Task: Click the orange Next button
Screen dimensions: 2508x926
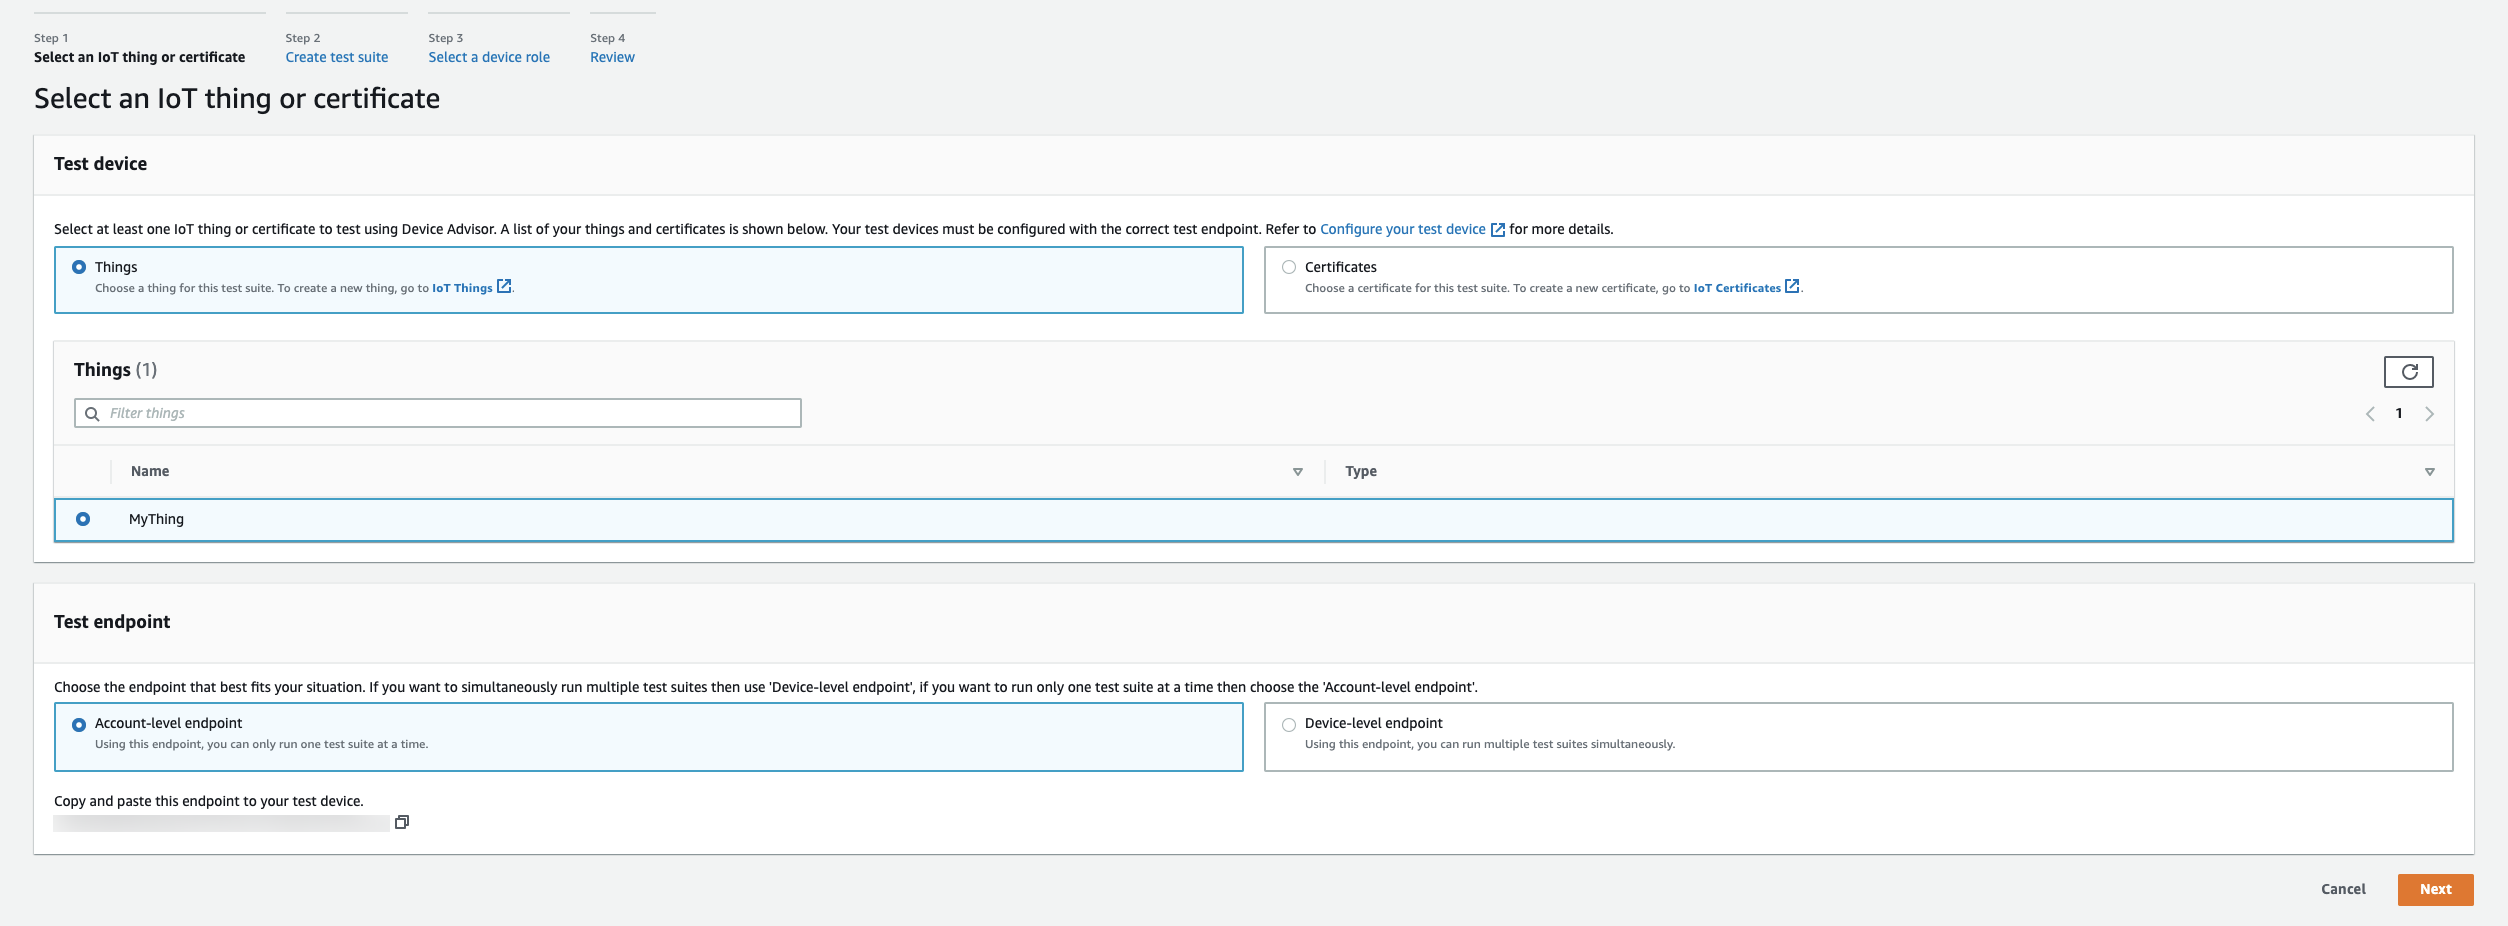Action: (2435, 889)
